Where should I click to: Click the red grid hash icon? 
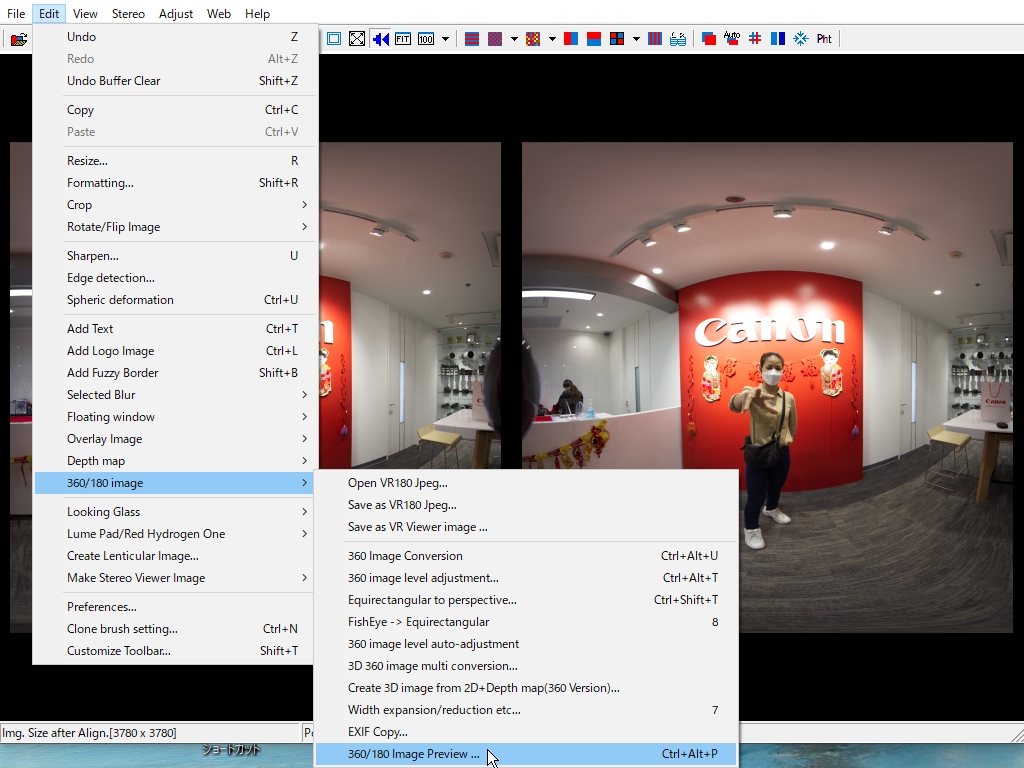point(755,39)
